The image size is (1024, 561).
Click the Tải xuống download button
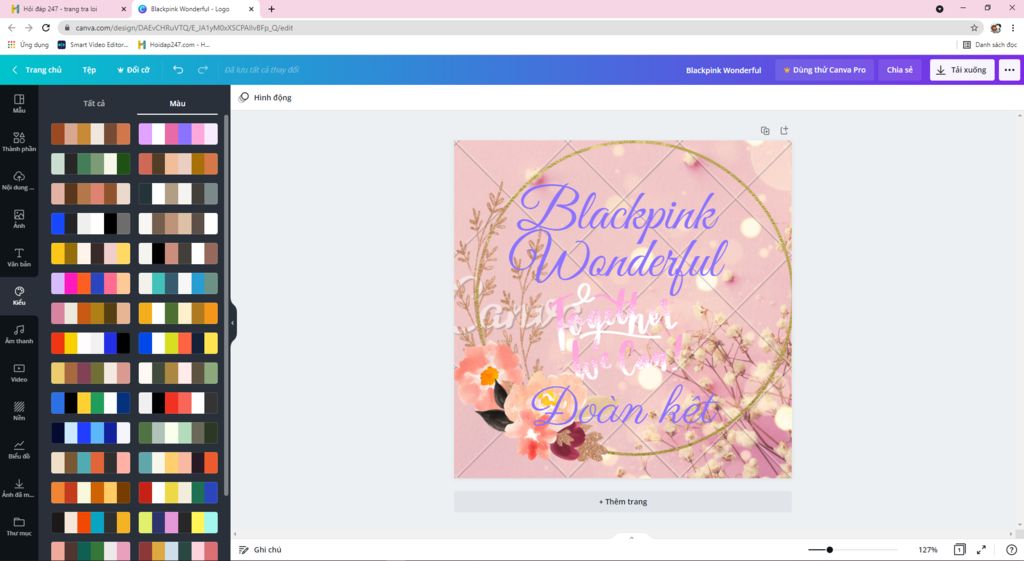coord(961,70)
